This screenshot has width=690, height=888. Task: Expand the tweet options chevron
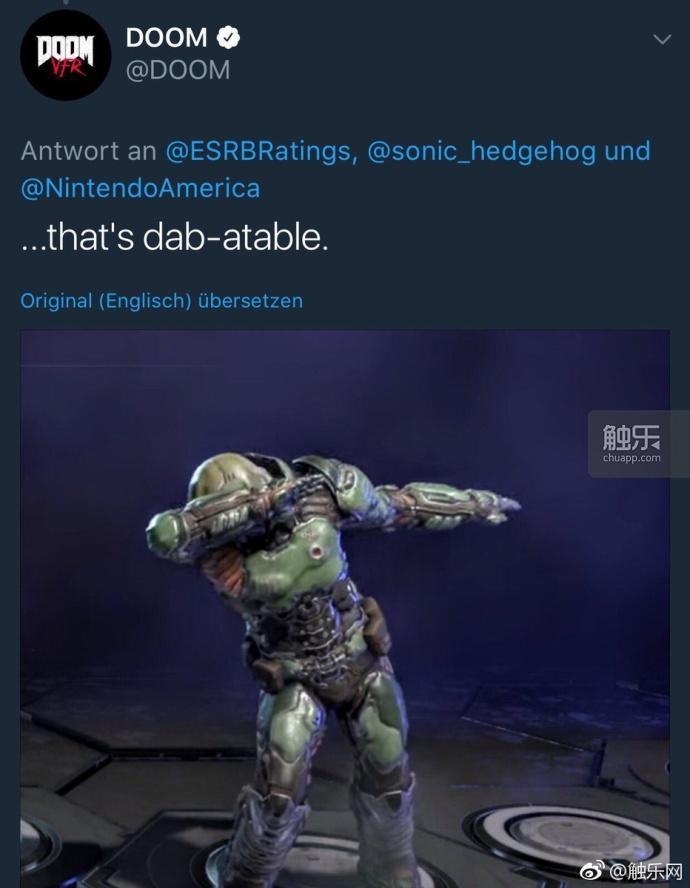662,39
